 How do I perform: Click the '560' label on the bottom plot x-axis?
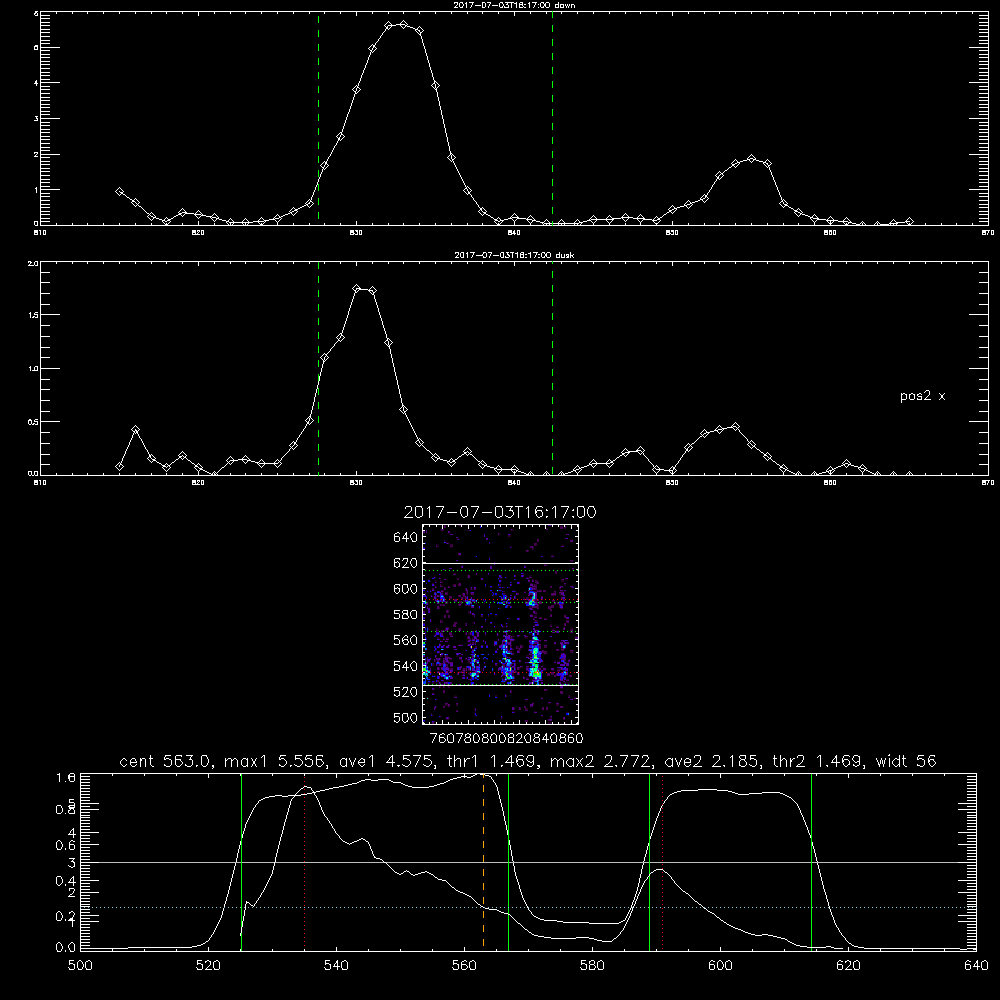pos(464,966)
